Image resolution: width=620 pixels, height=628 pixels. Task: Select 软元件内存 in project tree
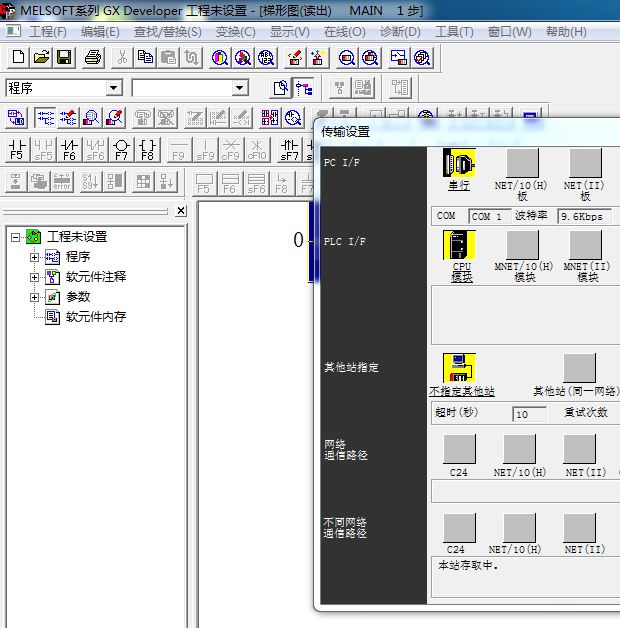tap(96, 317)
